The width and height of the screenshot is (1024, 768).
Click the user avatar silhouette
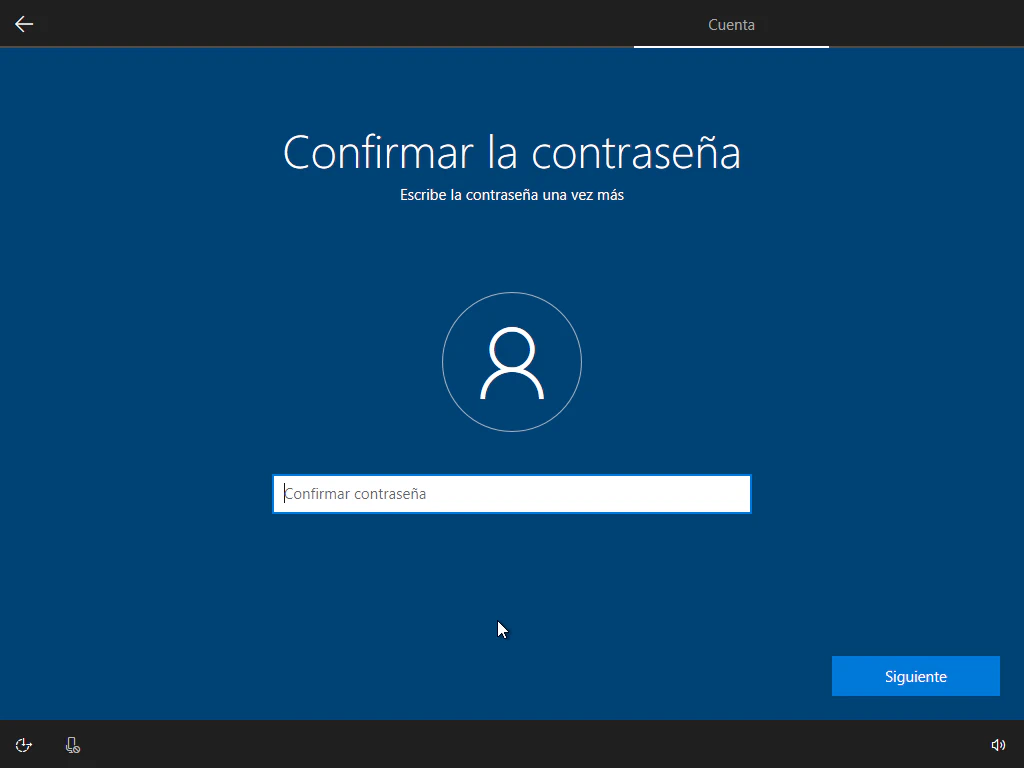pos(511,363)
